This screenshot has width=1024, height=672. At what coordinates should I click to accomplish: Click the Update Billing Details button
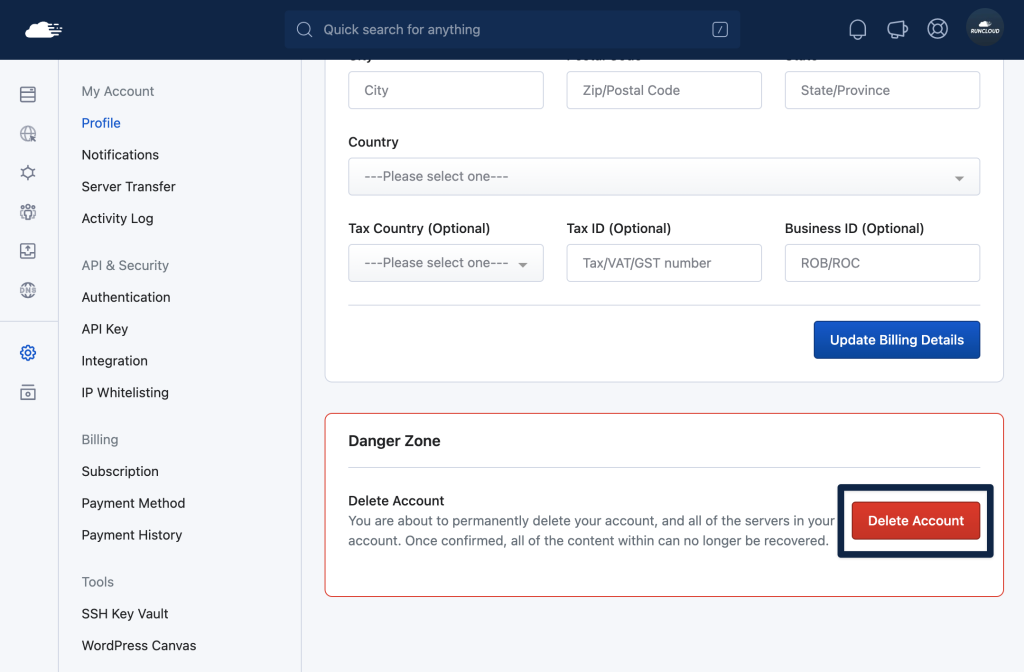tap(897, 340)
